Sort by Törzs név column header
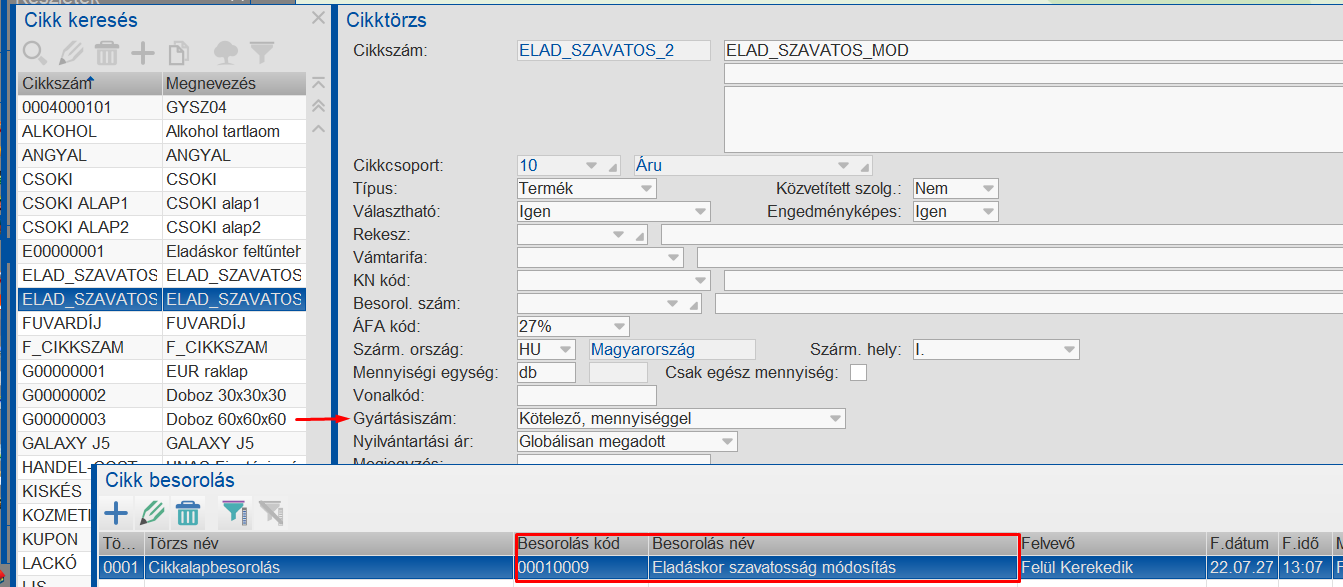The image size is (1343, 587). click(328, 544)
